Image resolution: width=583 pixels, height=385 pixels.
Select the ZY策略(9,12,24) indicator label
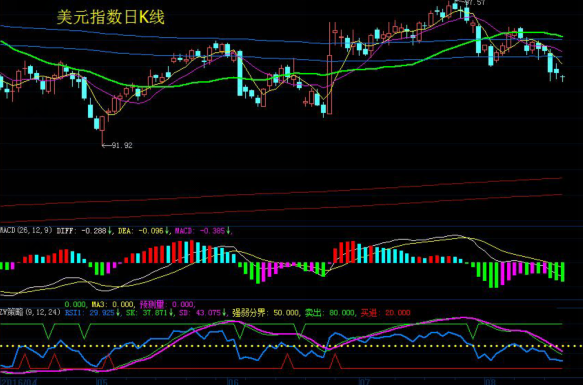click(x=30, y=312)
